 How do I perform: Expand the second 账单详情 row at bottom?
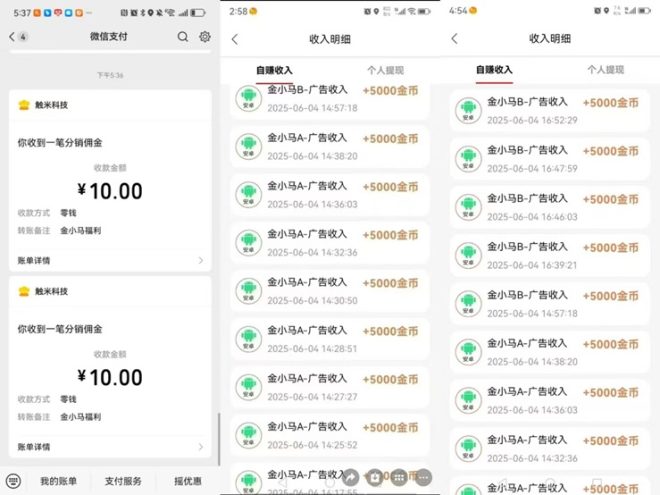(200, 446)
